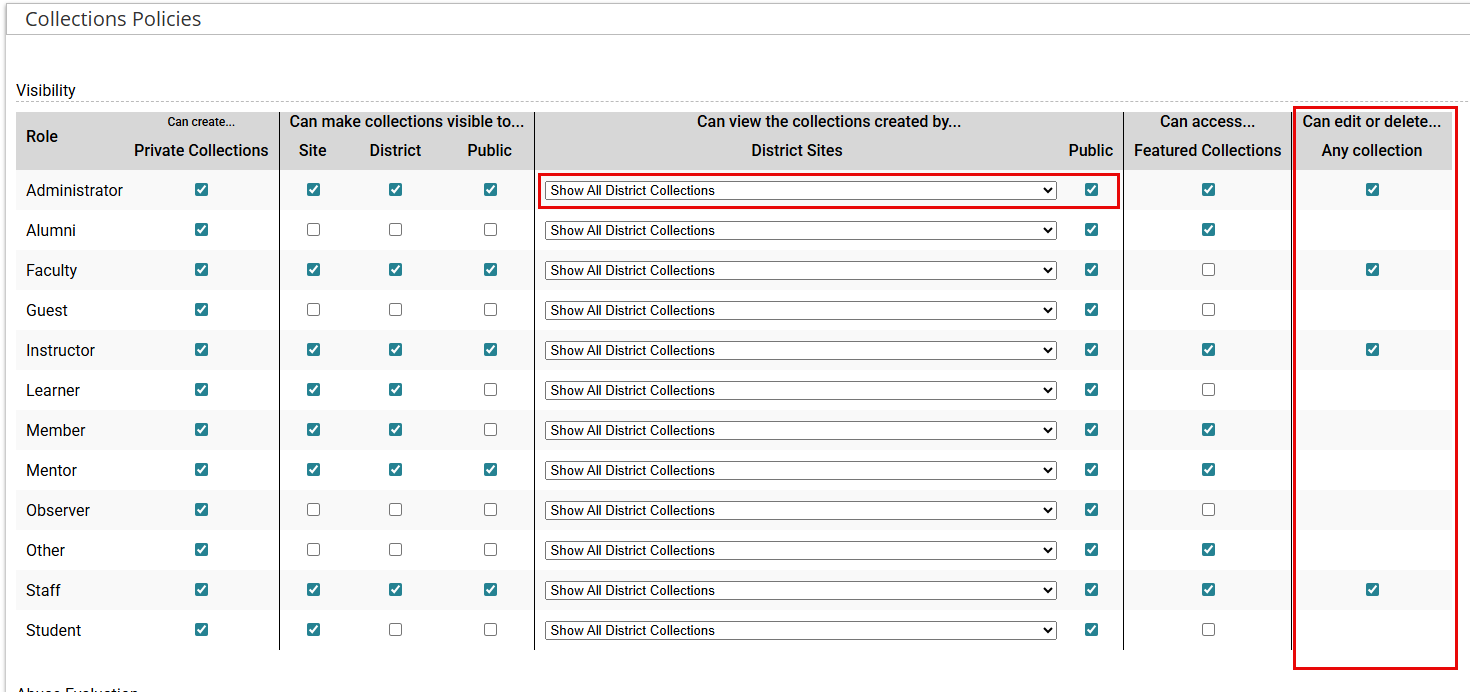Toggle Mentor Public visibility checkbox
Viewport: 1470px width, 692px height.
(491, 470)
